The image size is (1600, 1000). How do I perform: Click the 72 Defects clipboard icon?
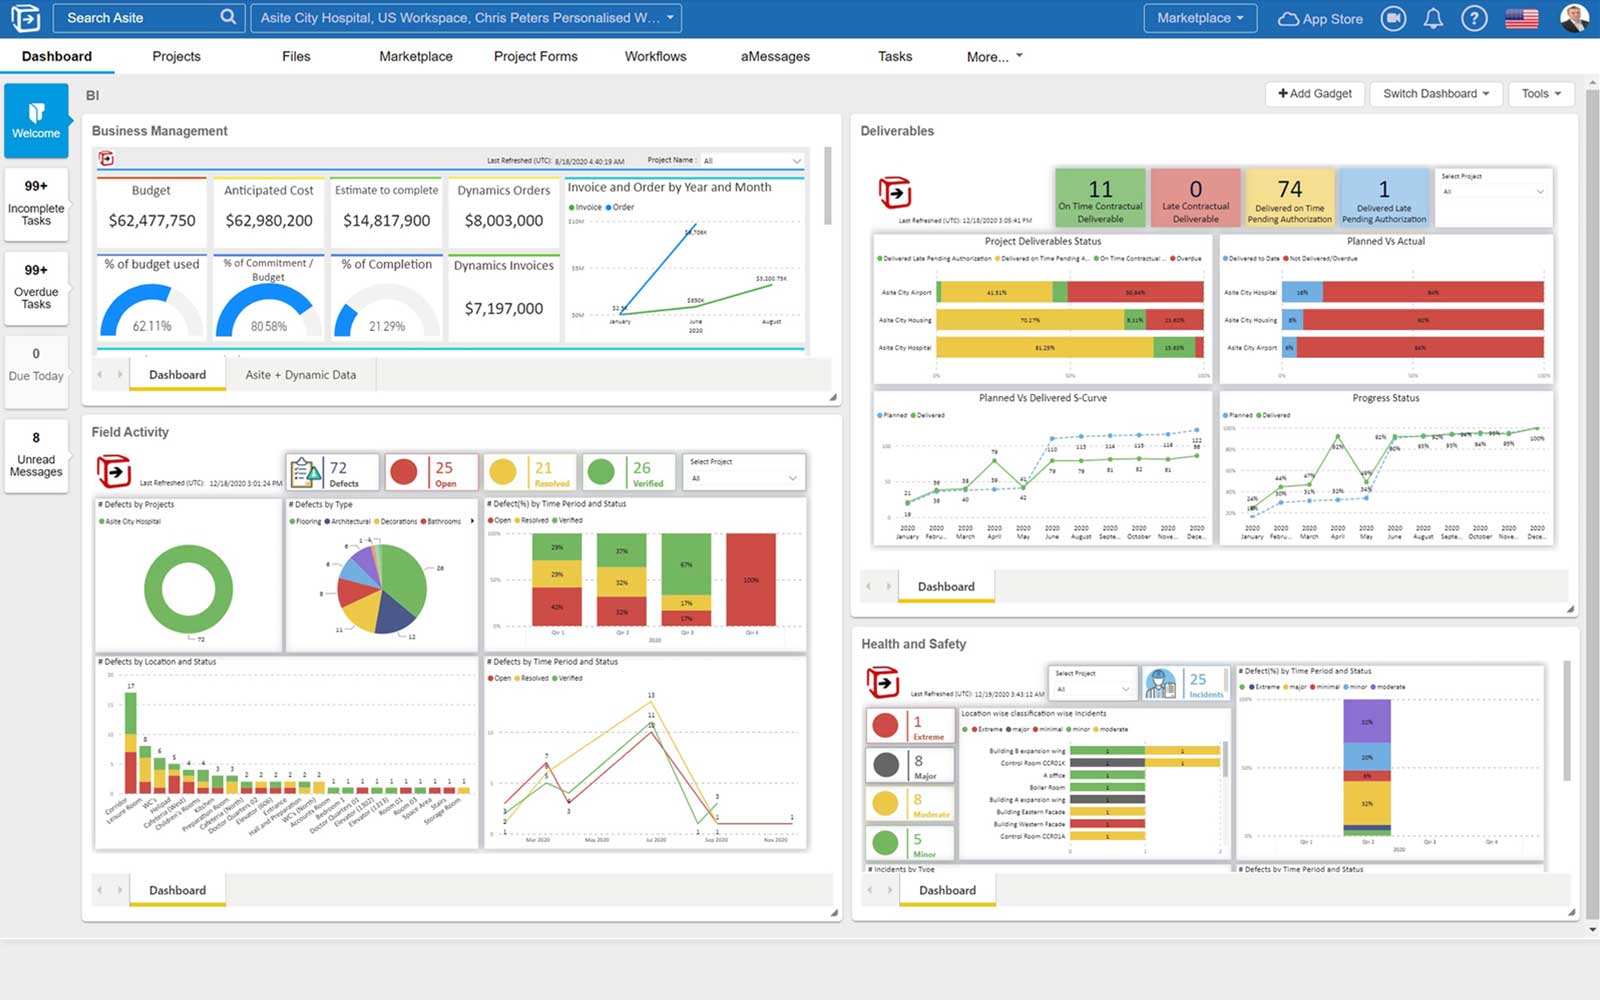[x=304, y=471]
